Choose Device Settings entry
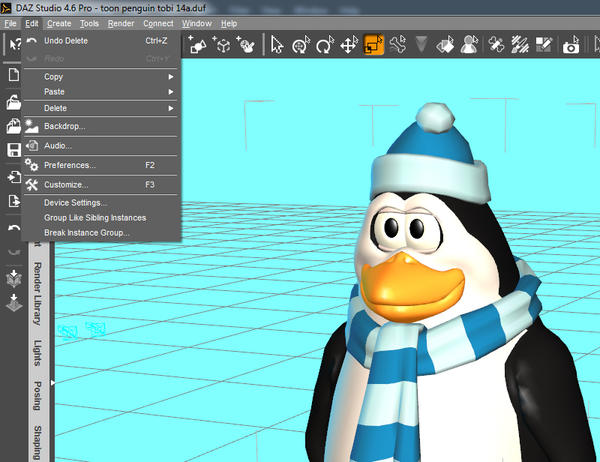Viewport: 600px width, 462px height. 101,203
